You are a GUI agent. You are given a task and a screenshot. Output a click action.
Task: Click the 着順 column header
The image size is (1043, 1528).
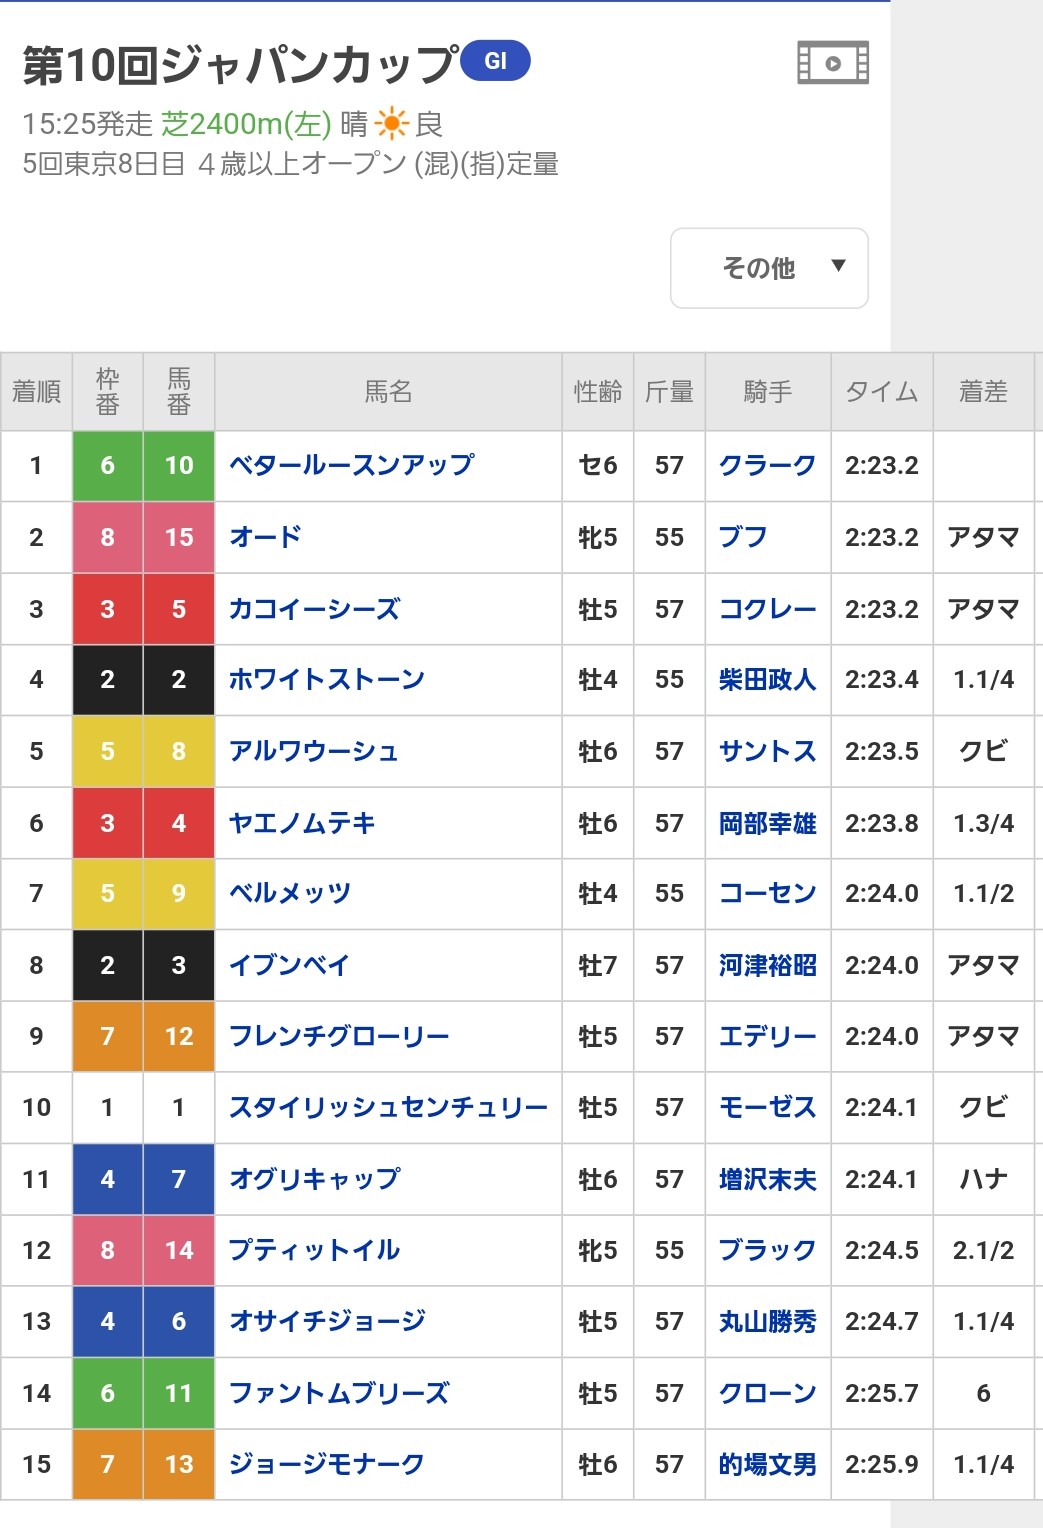click(36, 392)
